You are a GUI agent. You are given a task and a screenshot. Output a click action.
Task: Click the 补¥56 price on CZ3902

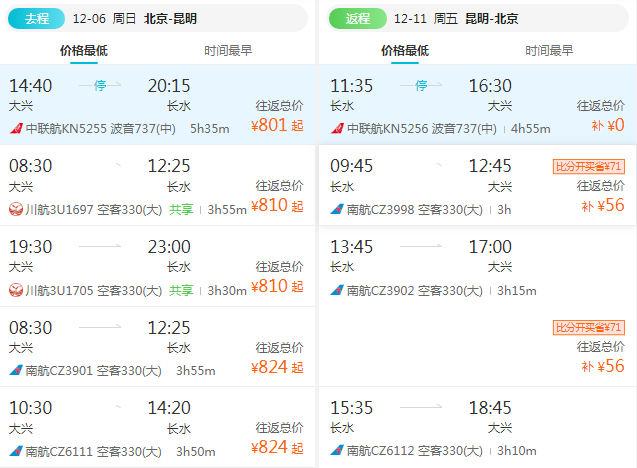(603, 366)
